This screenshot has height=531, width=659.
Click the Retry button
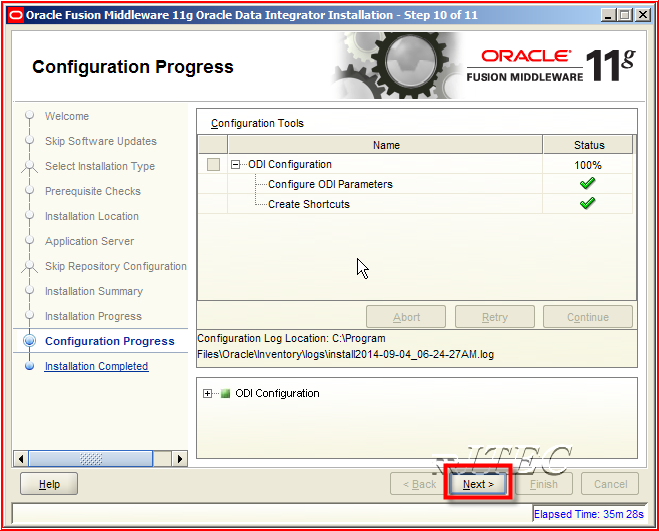[495, 317]
